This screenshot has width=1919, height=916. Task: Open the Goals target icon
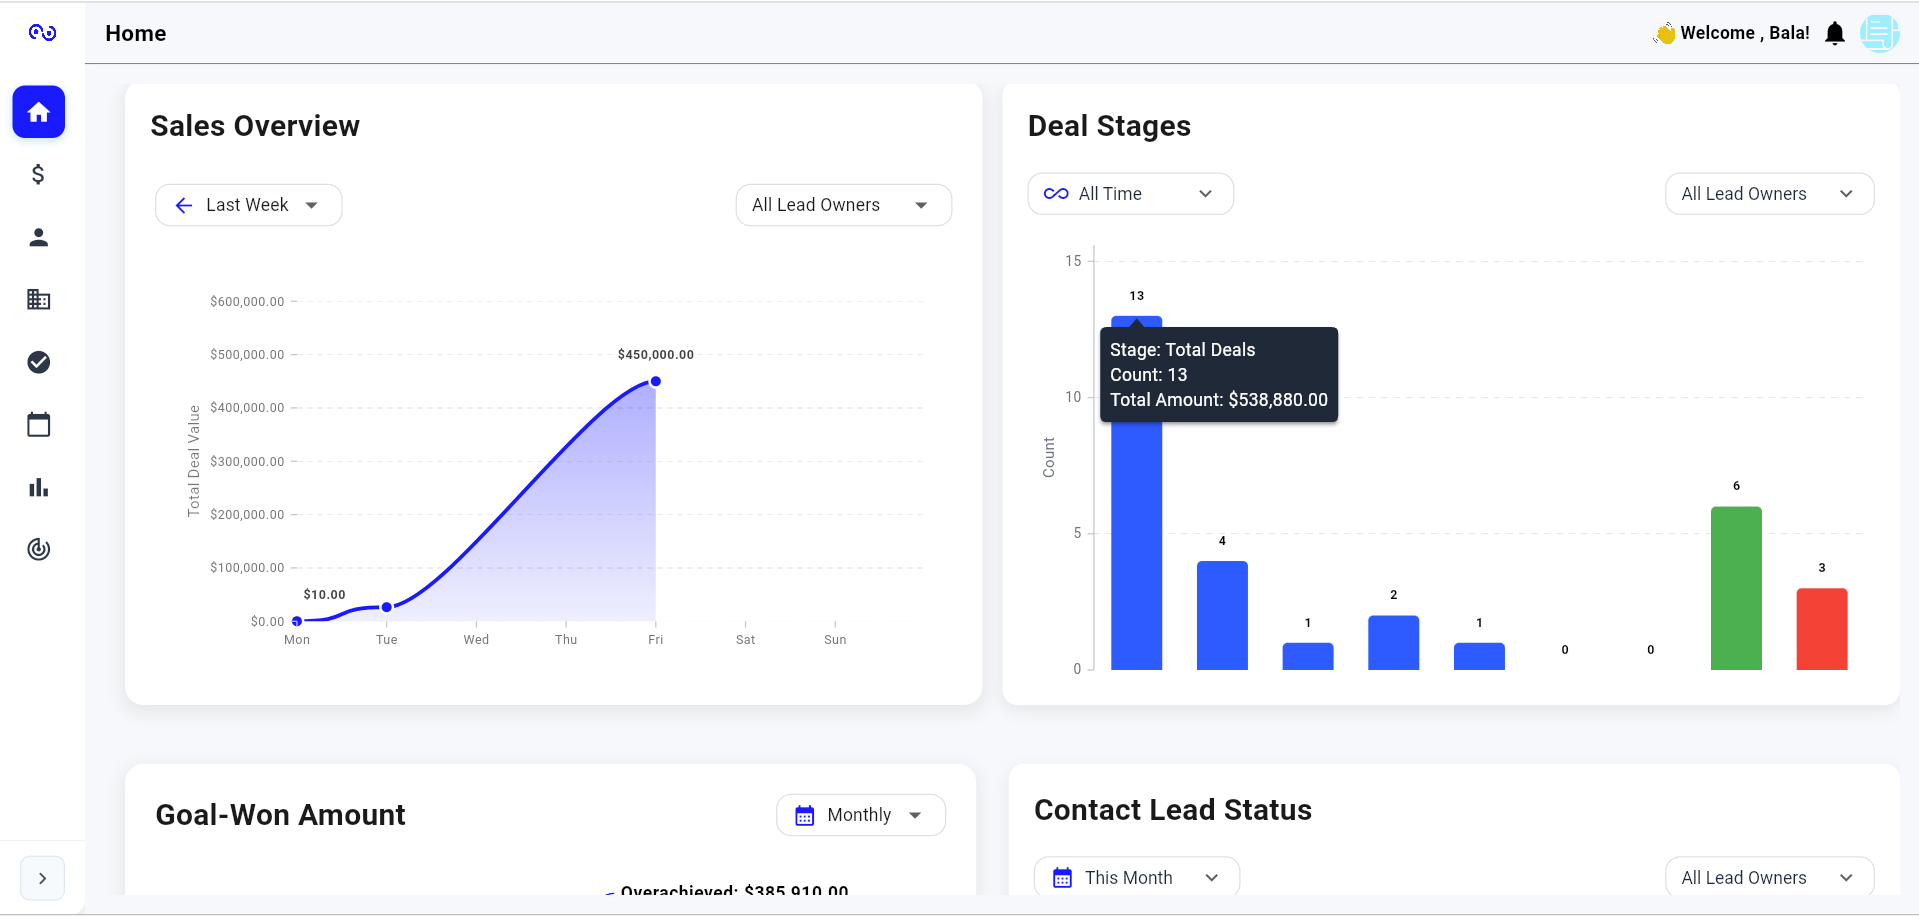coord(39,549)
